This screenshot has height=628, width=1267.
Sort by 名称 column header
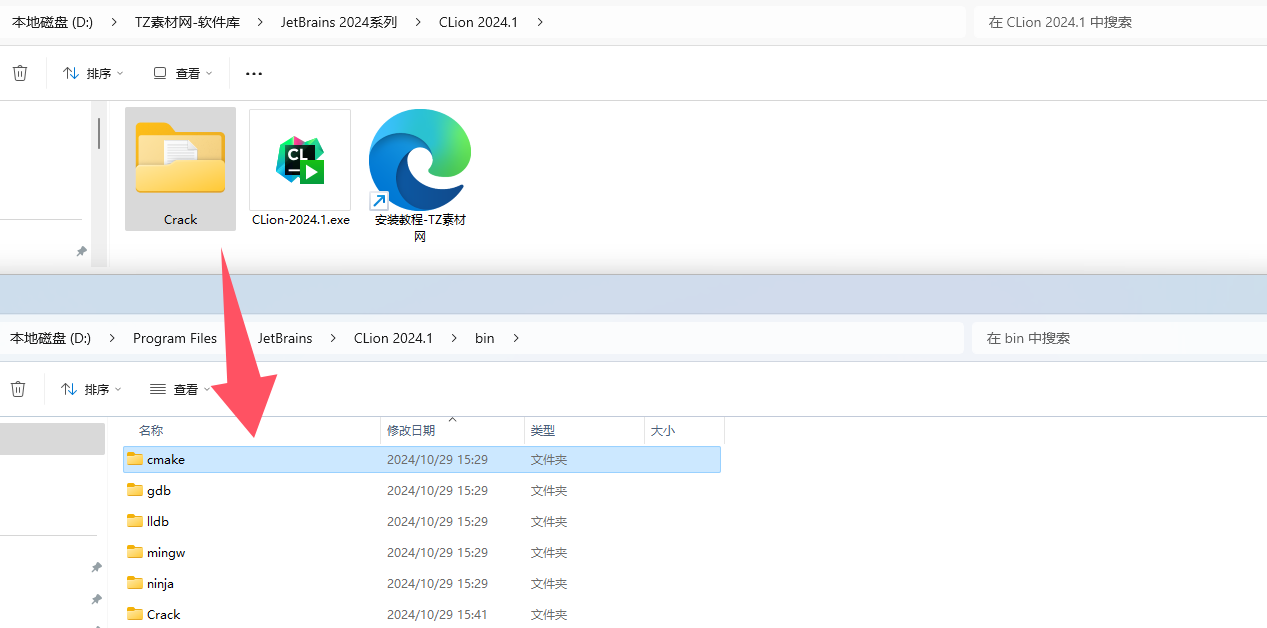tap(151, 430)
